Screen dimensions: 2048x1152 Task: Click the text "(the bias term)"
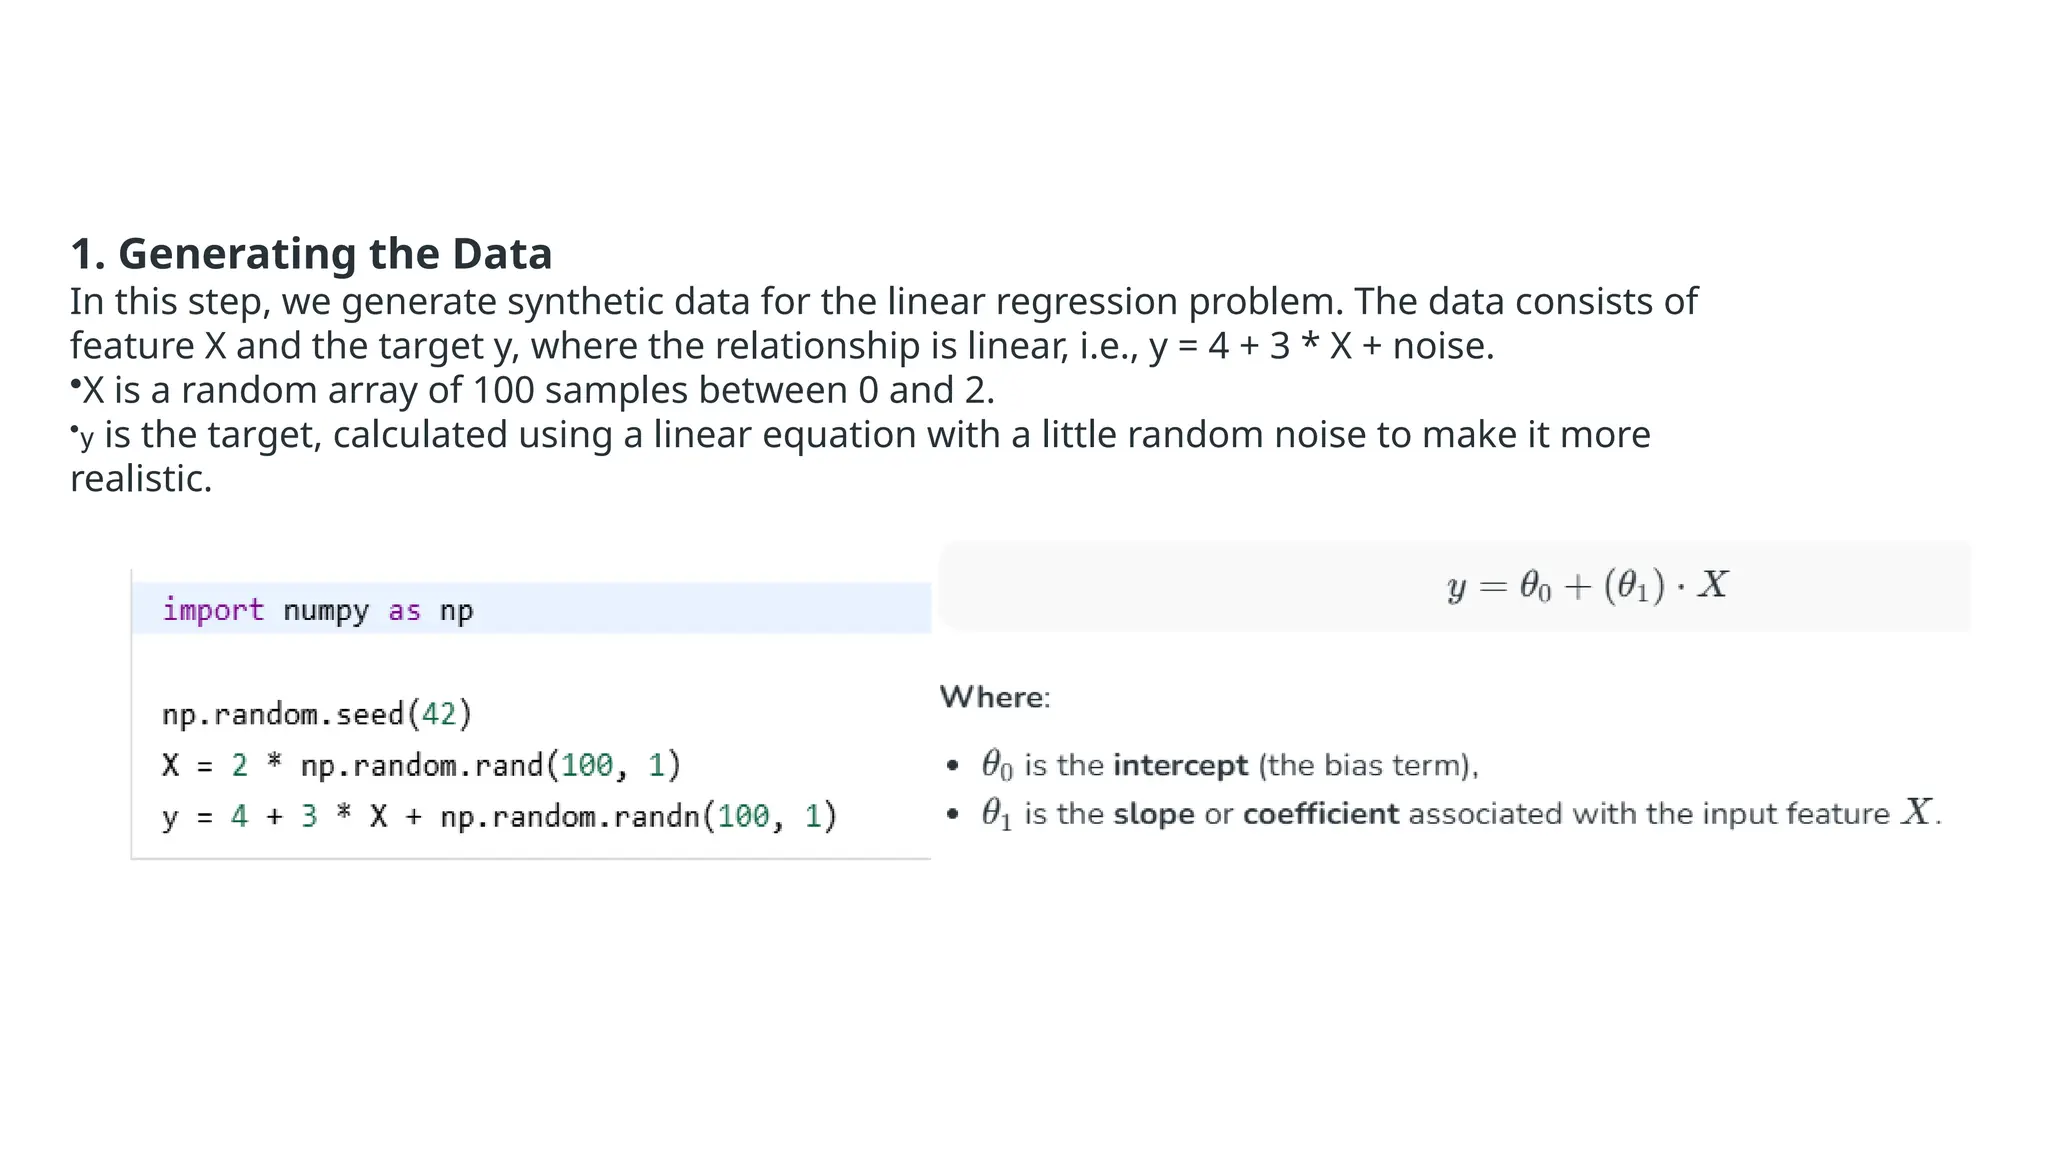tap(1367, 766)
